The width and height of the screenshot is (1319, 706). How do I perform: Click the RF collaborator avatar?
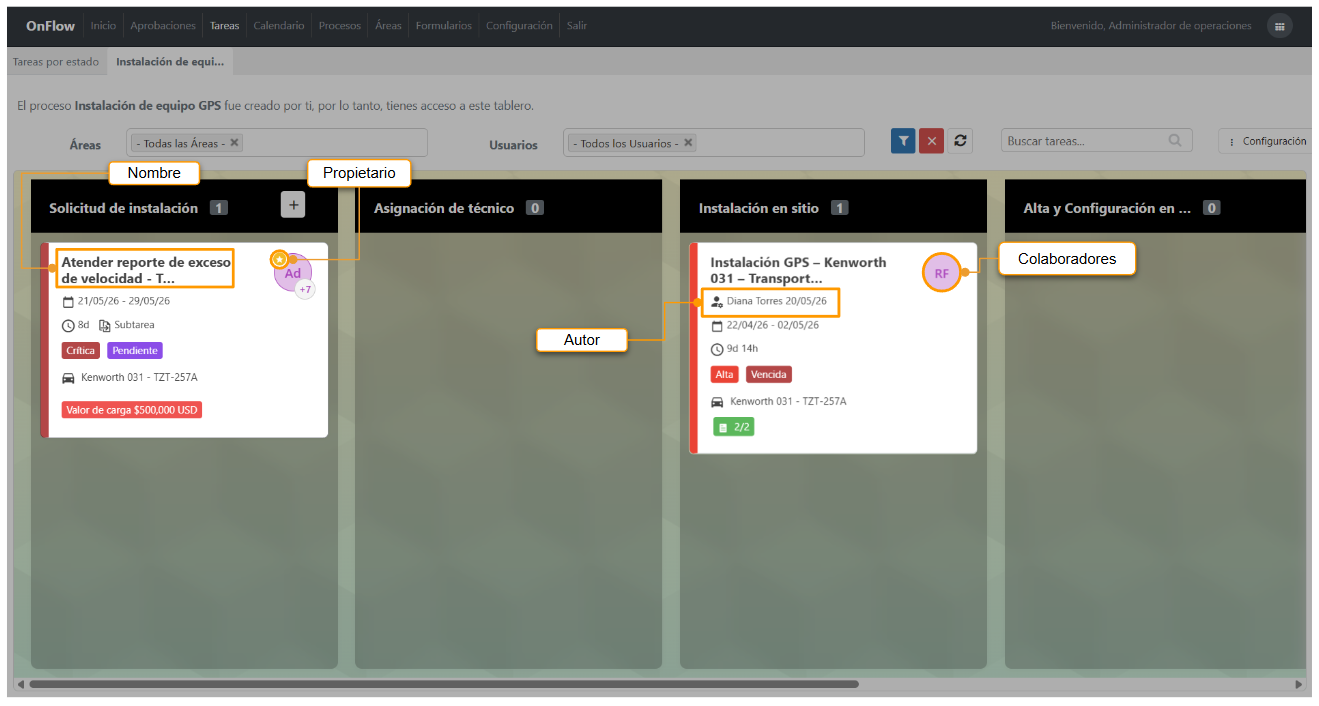pyautogui.click(x=941, y=273)
